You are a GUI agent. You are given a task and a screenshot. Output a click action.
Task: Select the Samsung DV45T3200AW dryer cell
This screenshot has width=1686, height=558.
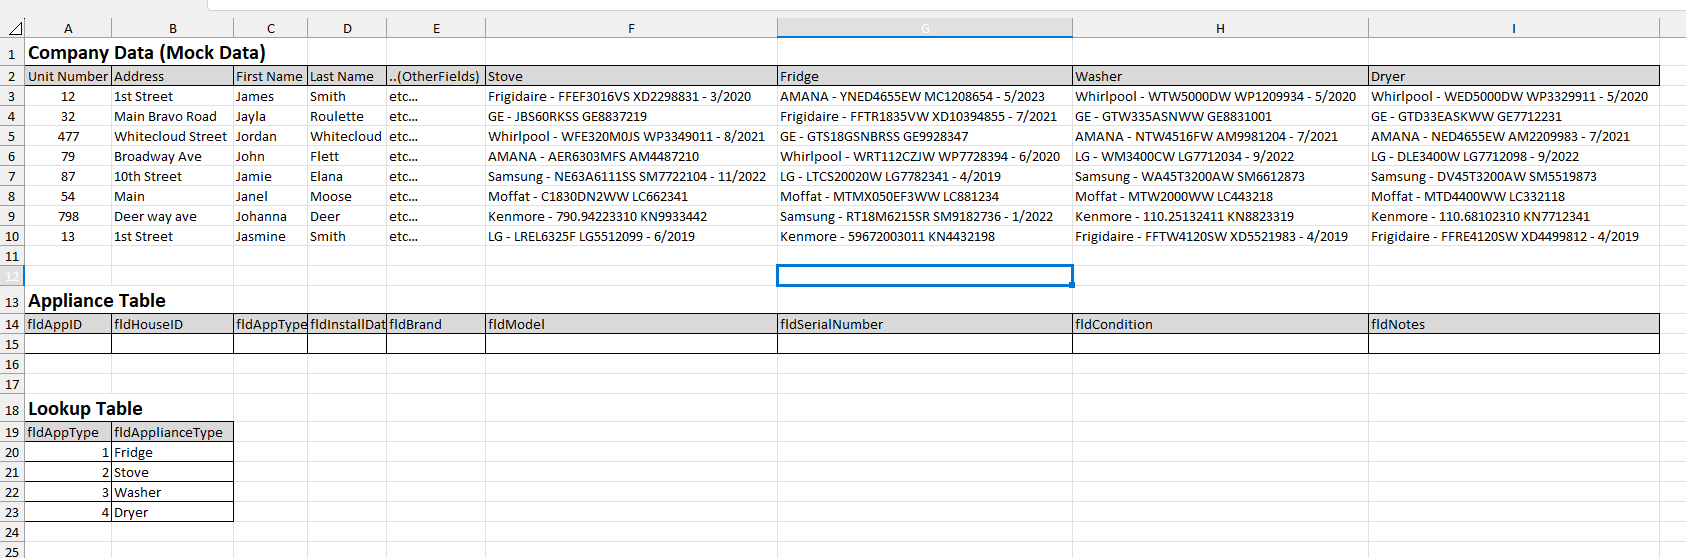(1514, 176)
